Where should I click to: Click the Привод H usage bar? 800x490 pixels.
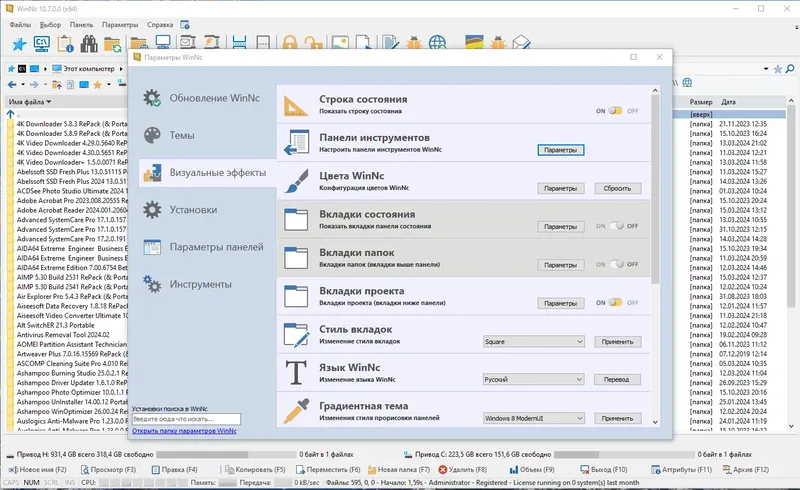226,454
